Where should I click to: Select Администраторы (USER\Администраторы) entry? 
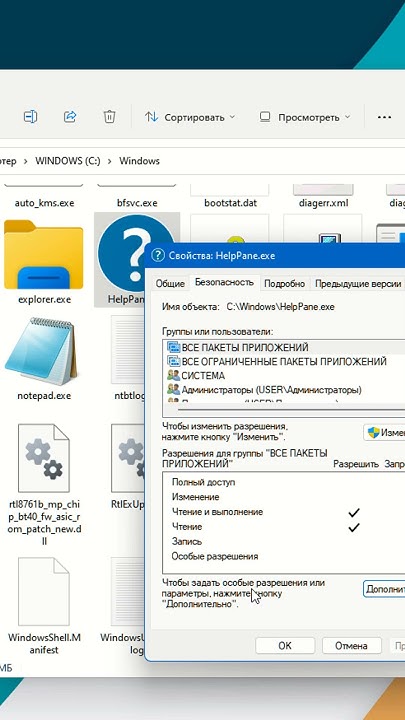tap(284, 390)
